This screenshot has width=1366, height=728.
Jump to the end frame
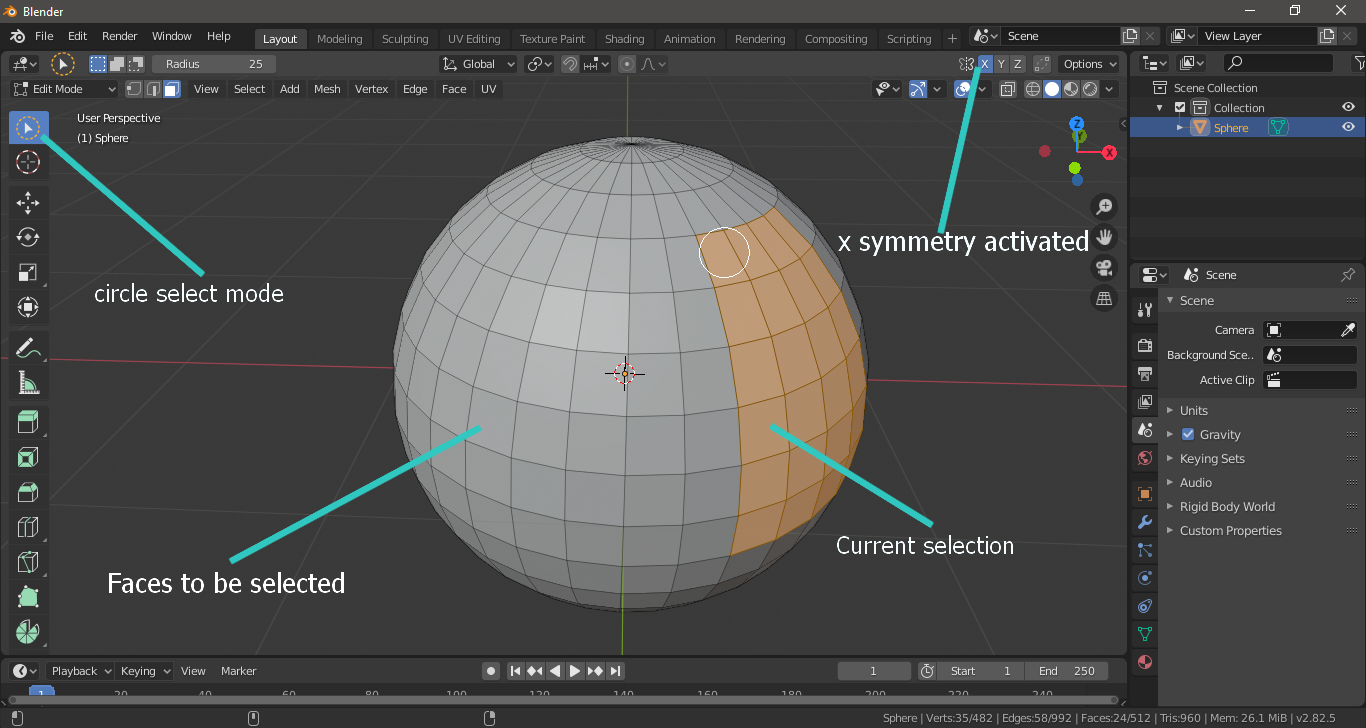[616, 671]
